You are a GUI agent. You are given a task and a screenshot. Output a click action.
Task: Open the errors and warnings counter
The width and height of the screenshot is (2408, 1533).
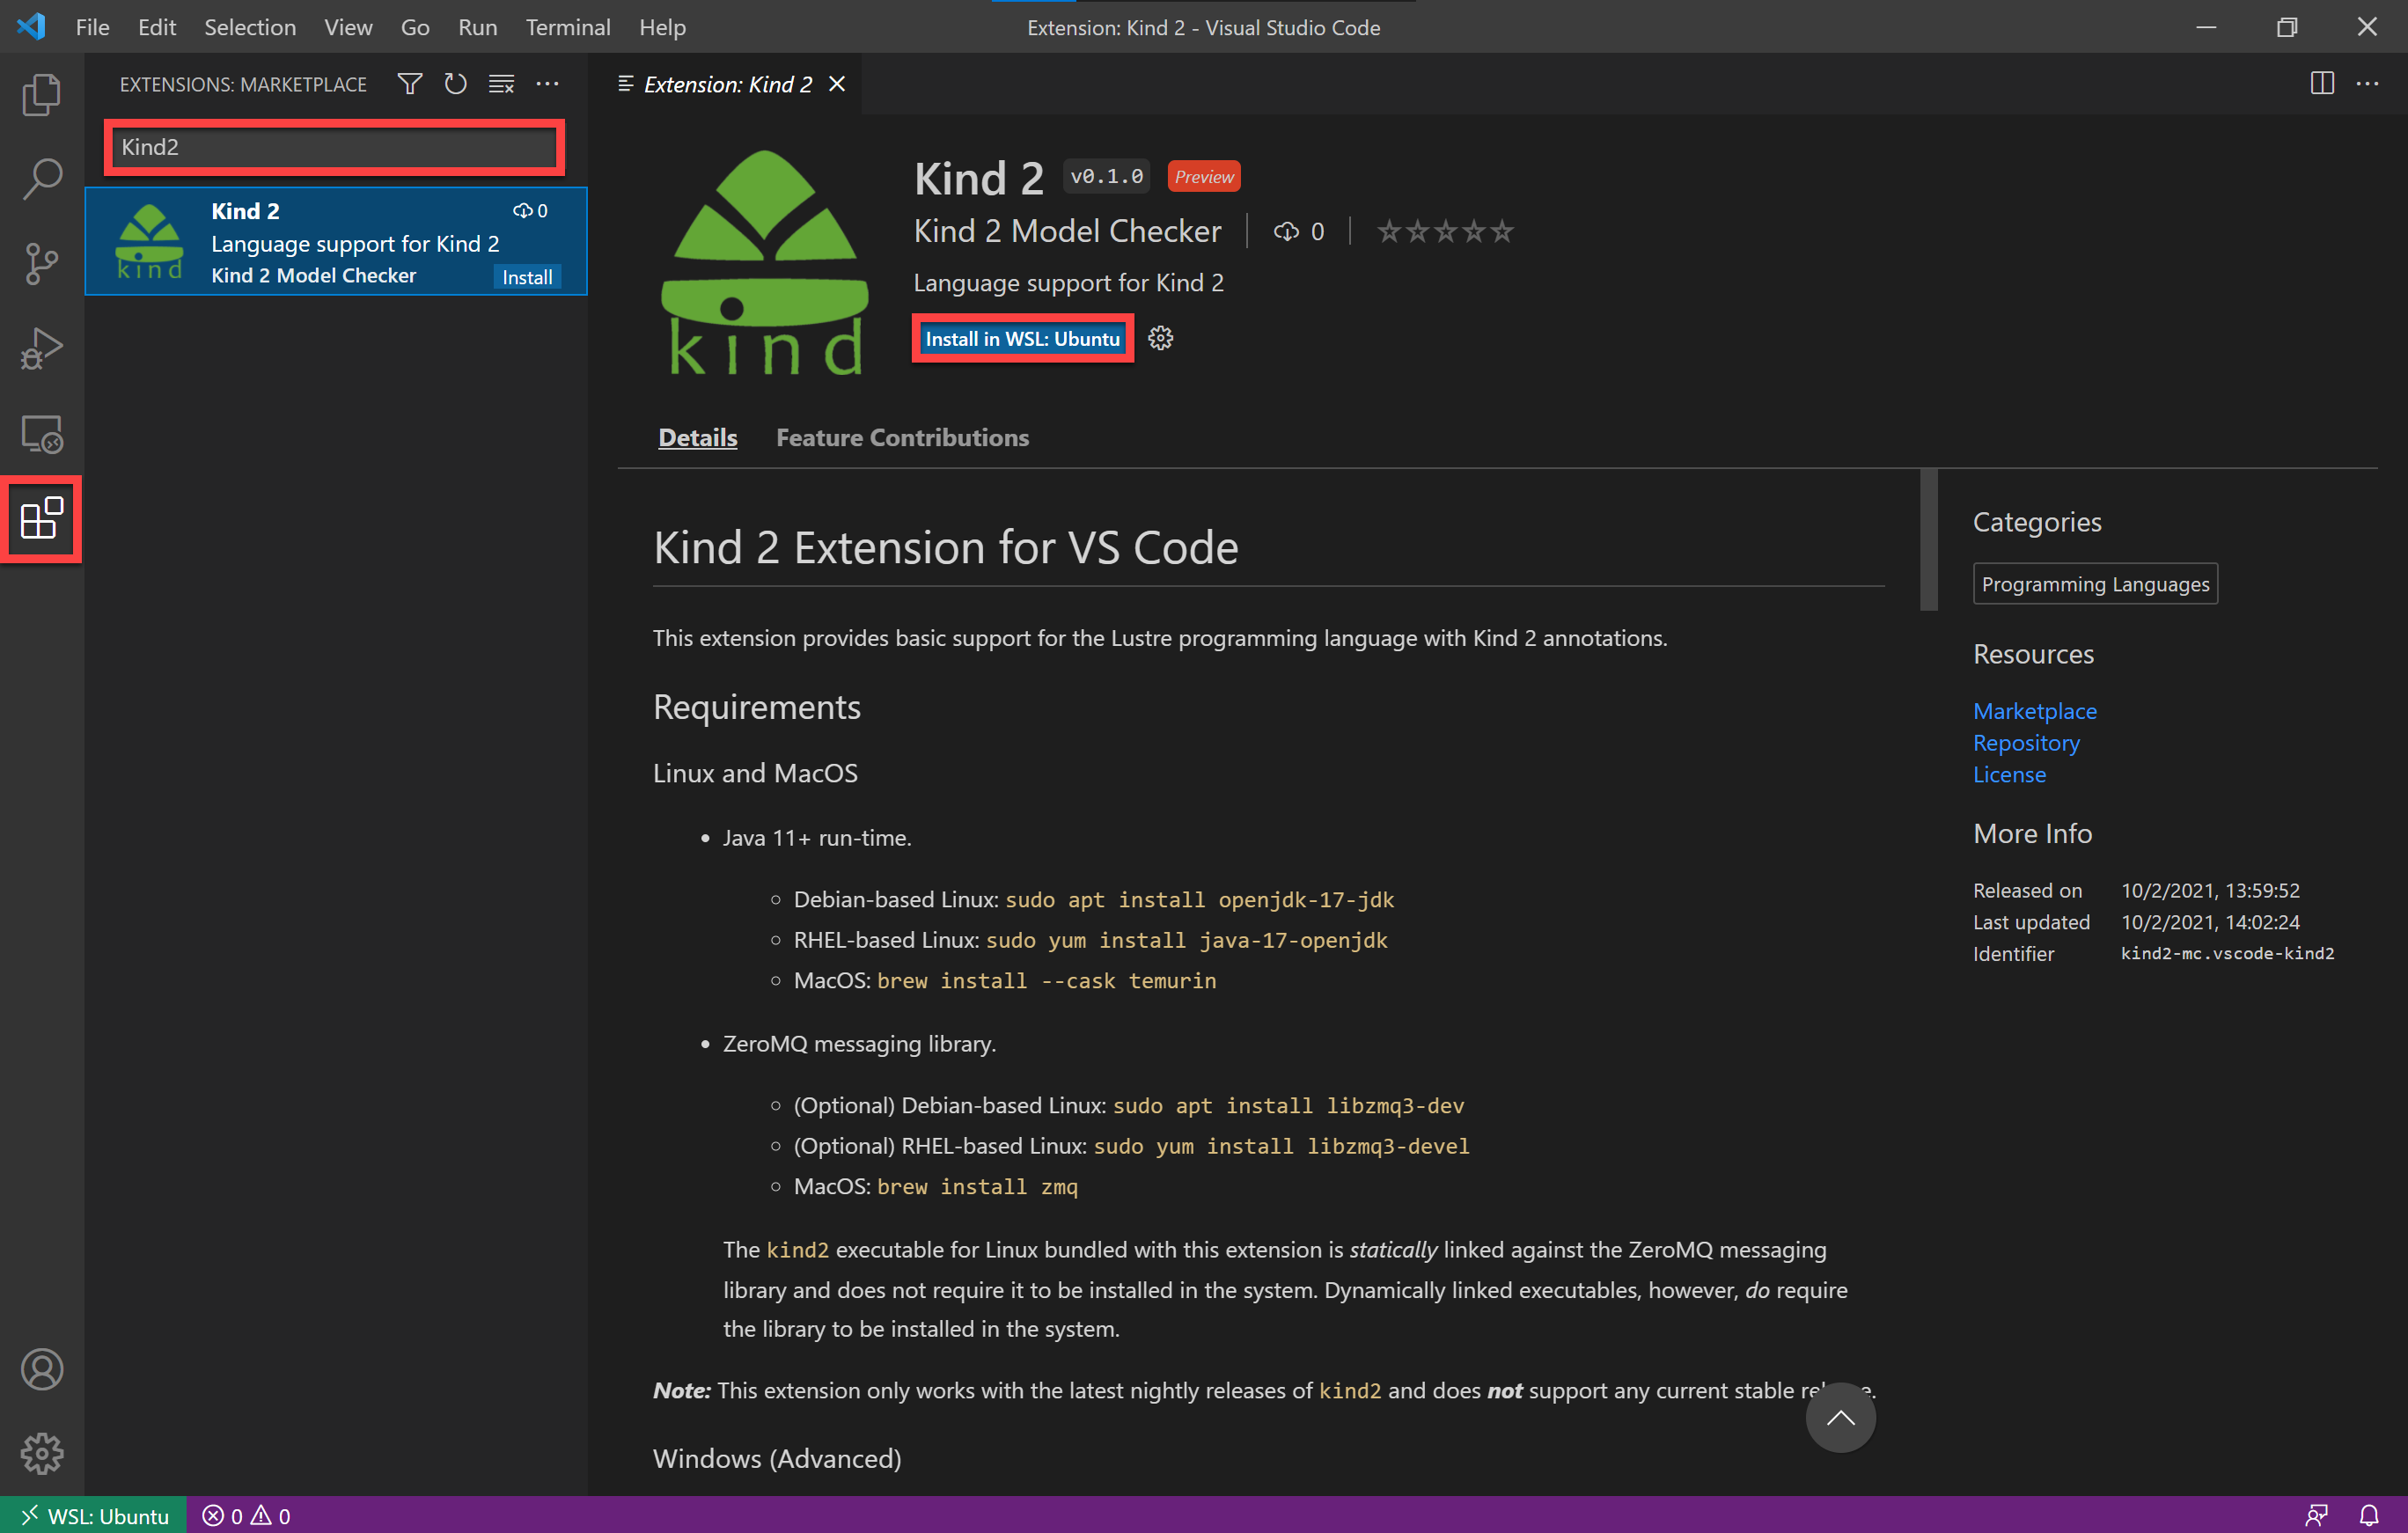click(246, 1515)
